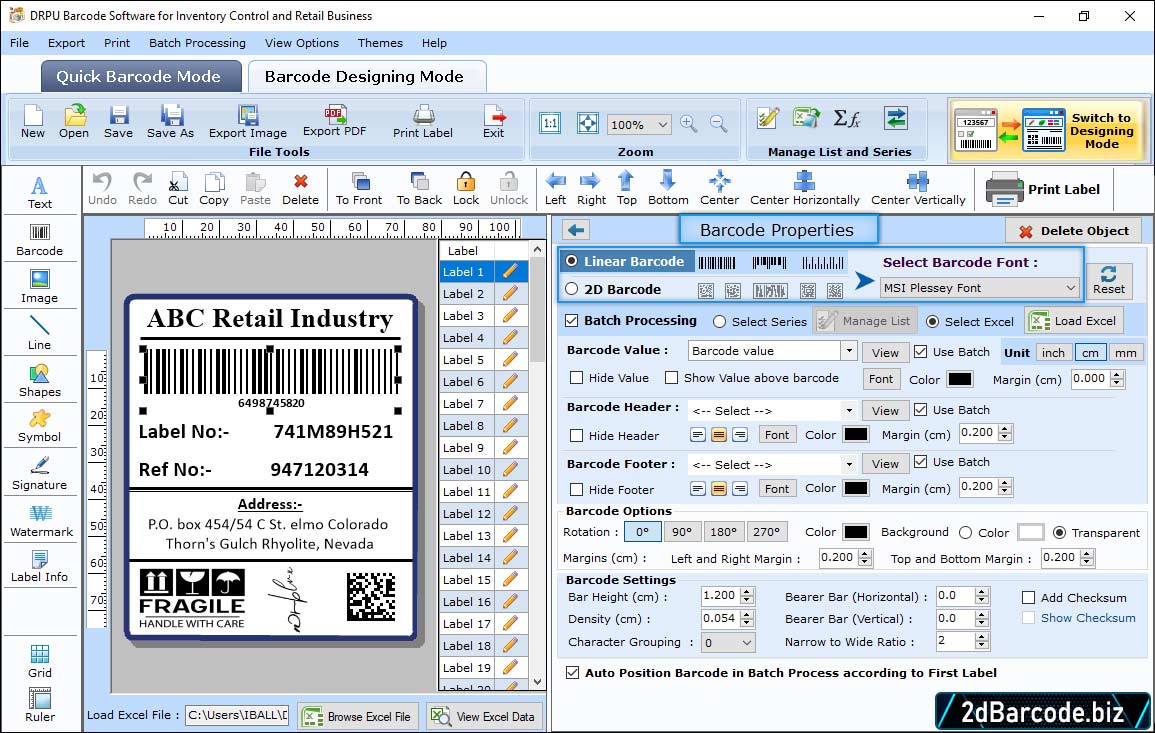Choose the Select Excel radio option

coord(933,322)
